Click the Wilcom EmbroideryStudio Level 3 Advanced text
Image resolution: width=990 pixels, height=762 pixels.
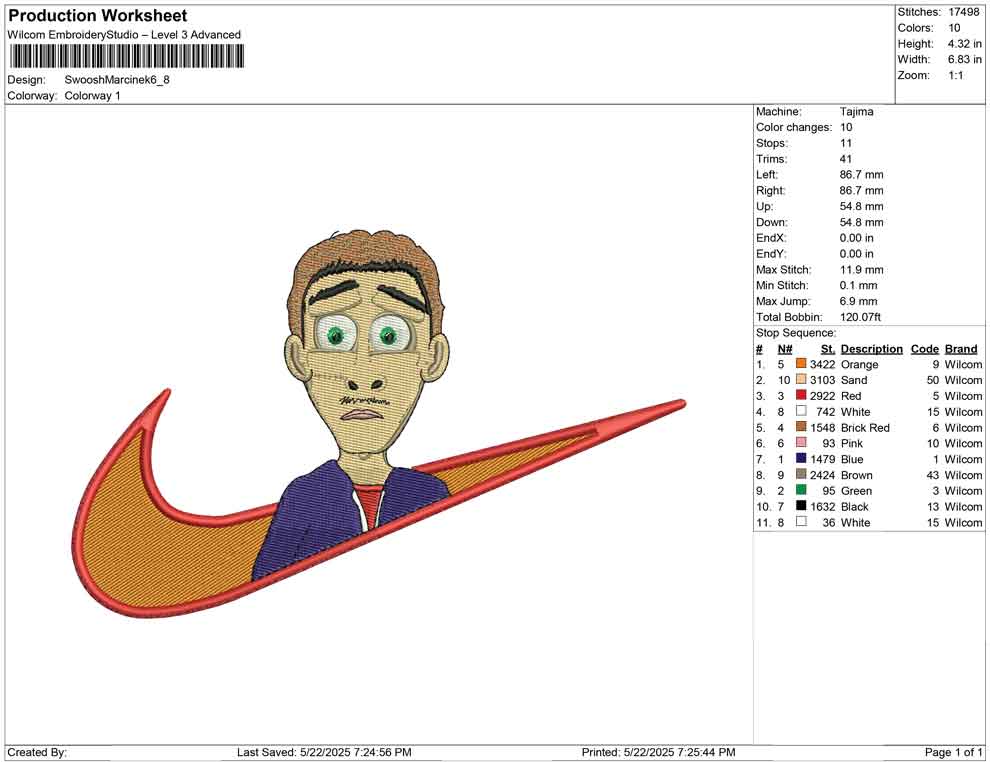tap(124, 35)
